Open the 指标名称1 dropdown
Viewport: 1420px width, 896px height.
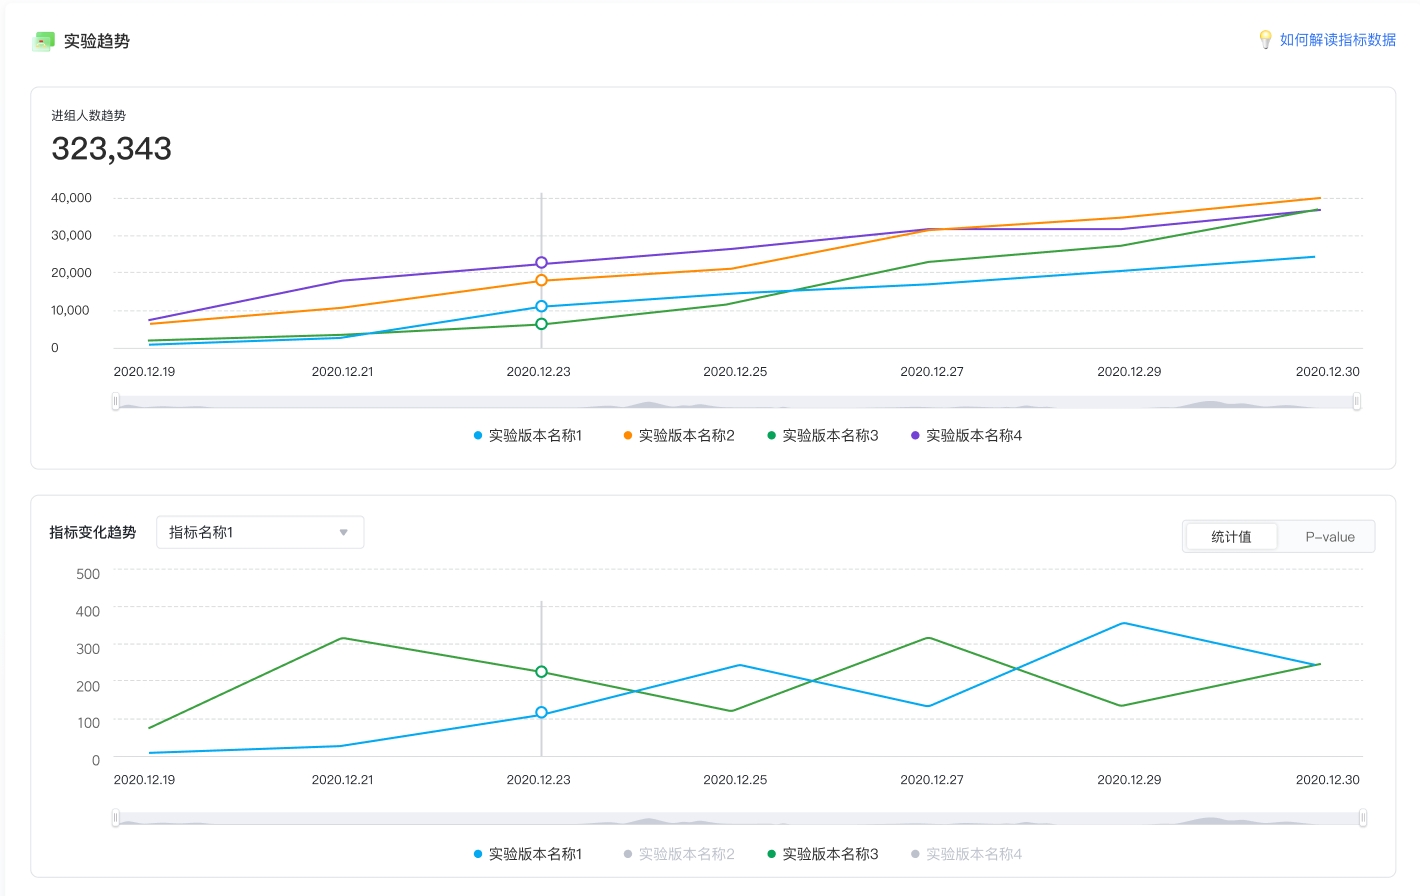click(x=260, y=532)
